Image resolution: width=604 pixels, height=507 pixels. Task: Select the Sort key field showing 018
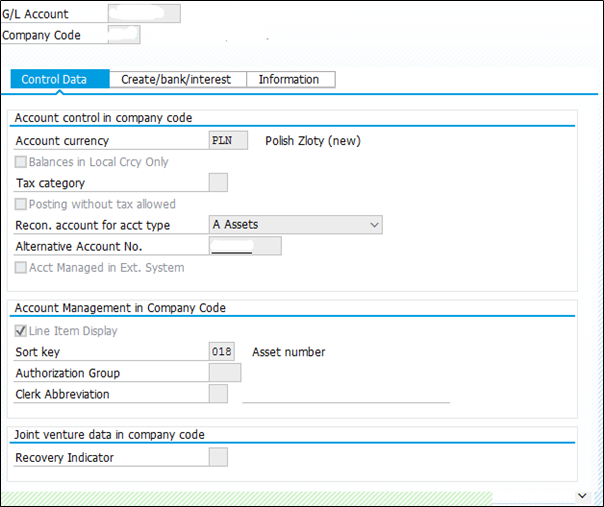tap(221, 351)
